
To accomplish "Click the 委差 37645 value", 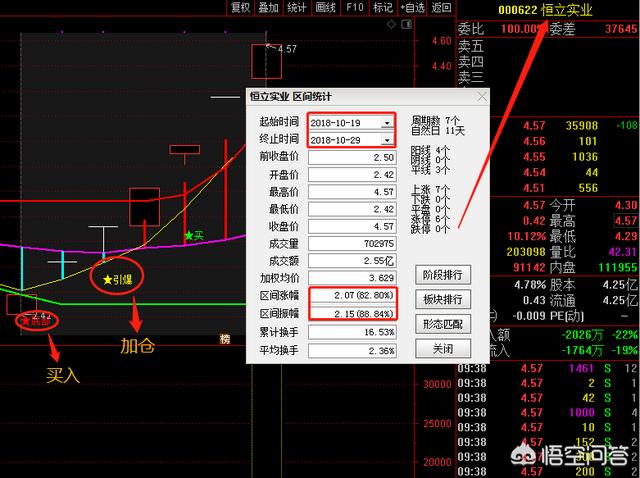I will (621, 29).
